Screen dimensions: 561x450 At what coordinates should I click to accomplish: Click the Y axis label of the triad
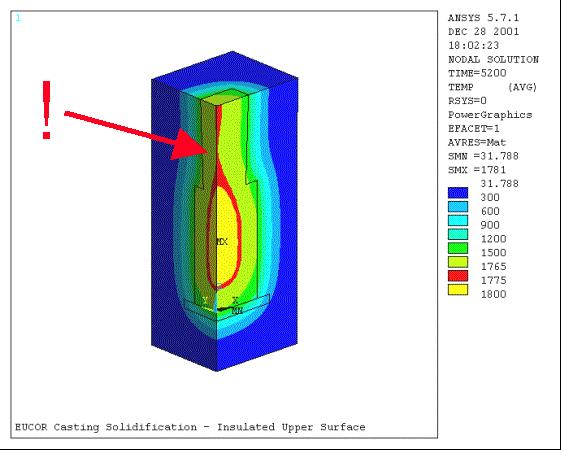click(x=205, y=300)
